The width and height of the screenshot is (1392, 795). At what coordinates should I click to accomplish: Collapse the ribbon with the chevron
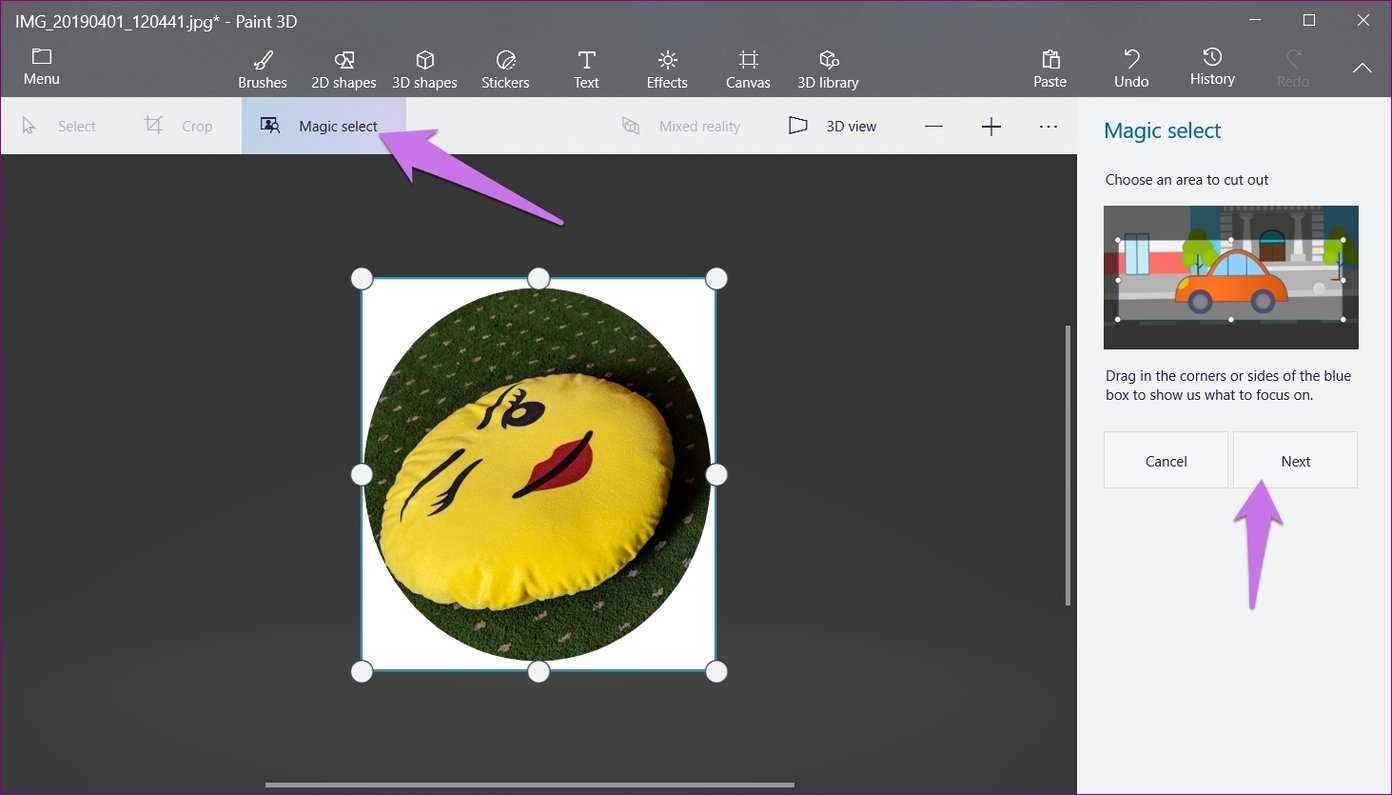[1362, 68]
